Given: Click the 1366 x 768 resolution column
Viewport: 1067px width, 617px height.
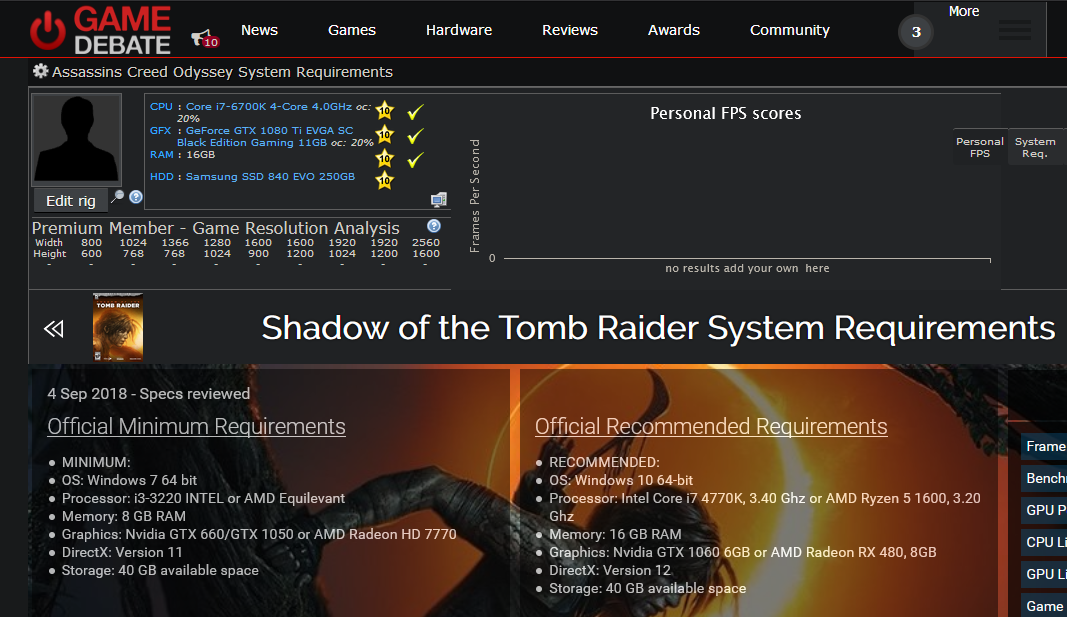Looking at the screenshot, I should pos(175,248).
